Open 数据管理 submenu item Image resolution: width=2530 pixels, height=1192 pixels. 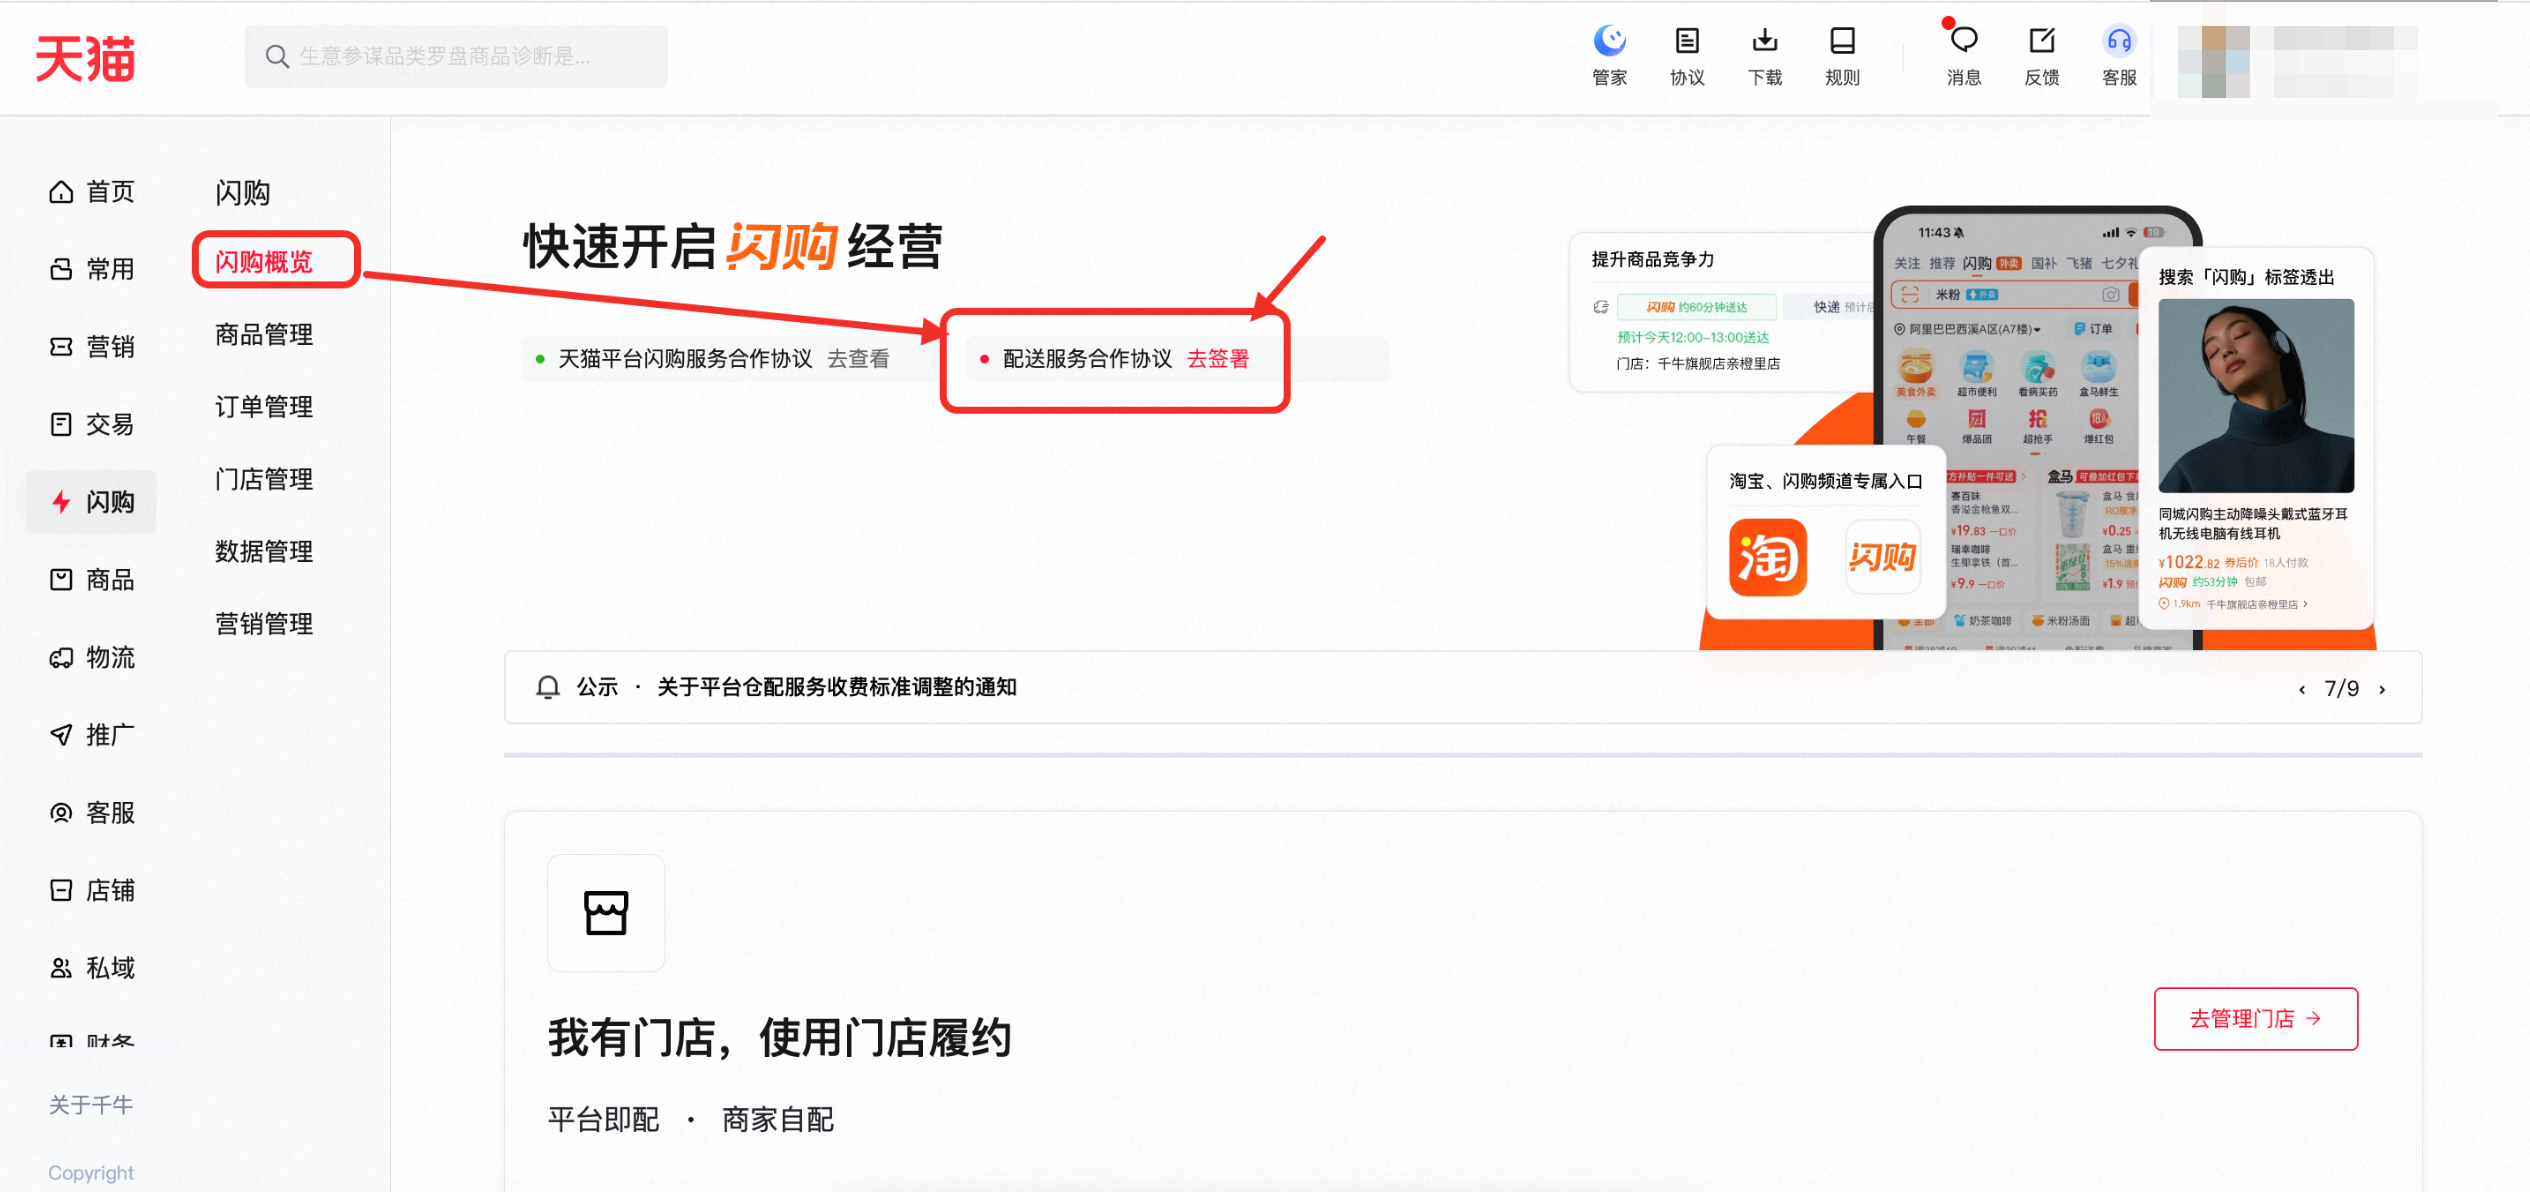coord(264,551)
